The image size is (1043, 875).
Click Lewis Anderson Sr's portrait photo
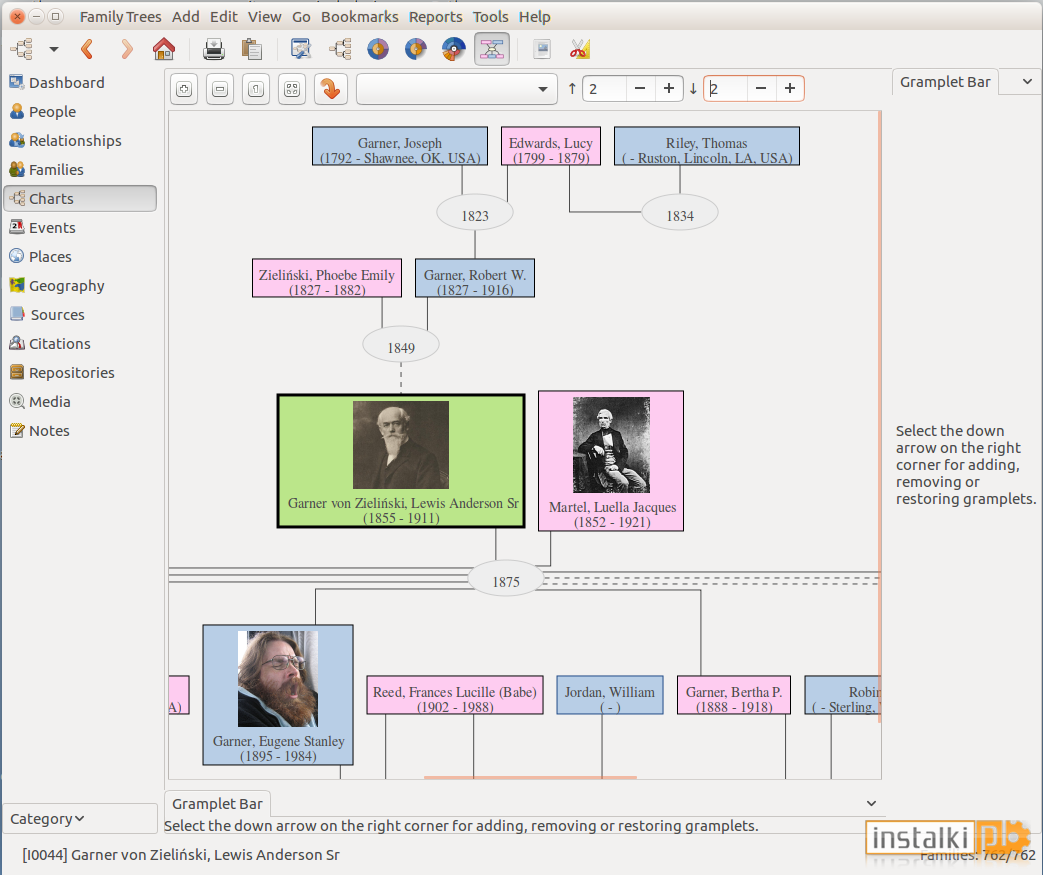[400, 445]
